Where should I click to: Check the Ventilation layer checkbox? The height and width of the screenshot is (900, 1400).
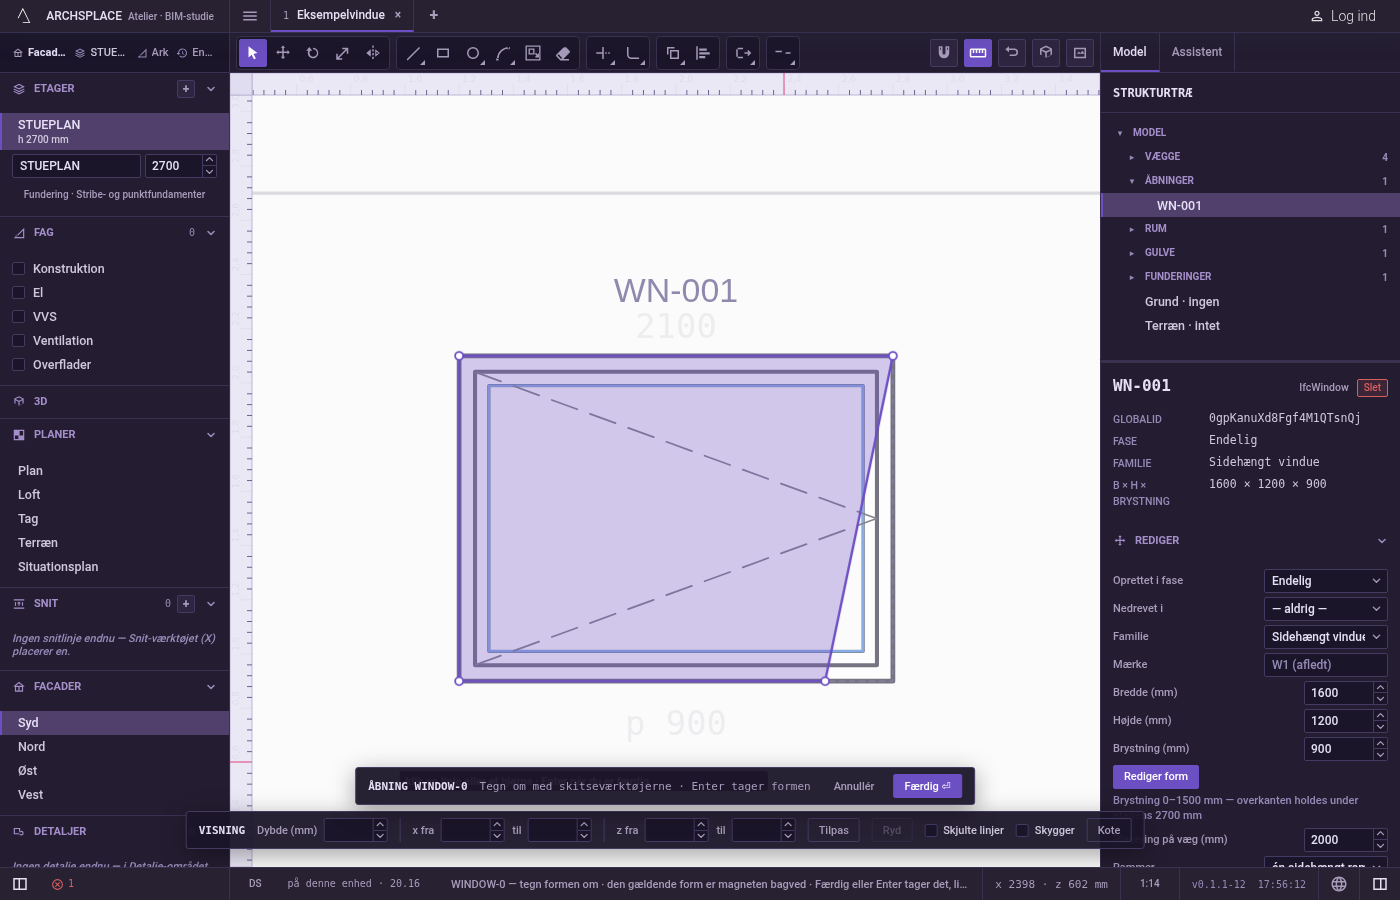point(18,340)
